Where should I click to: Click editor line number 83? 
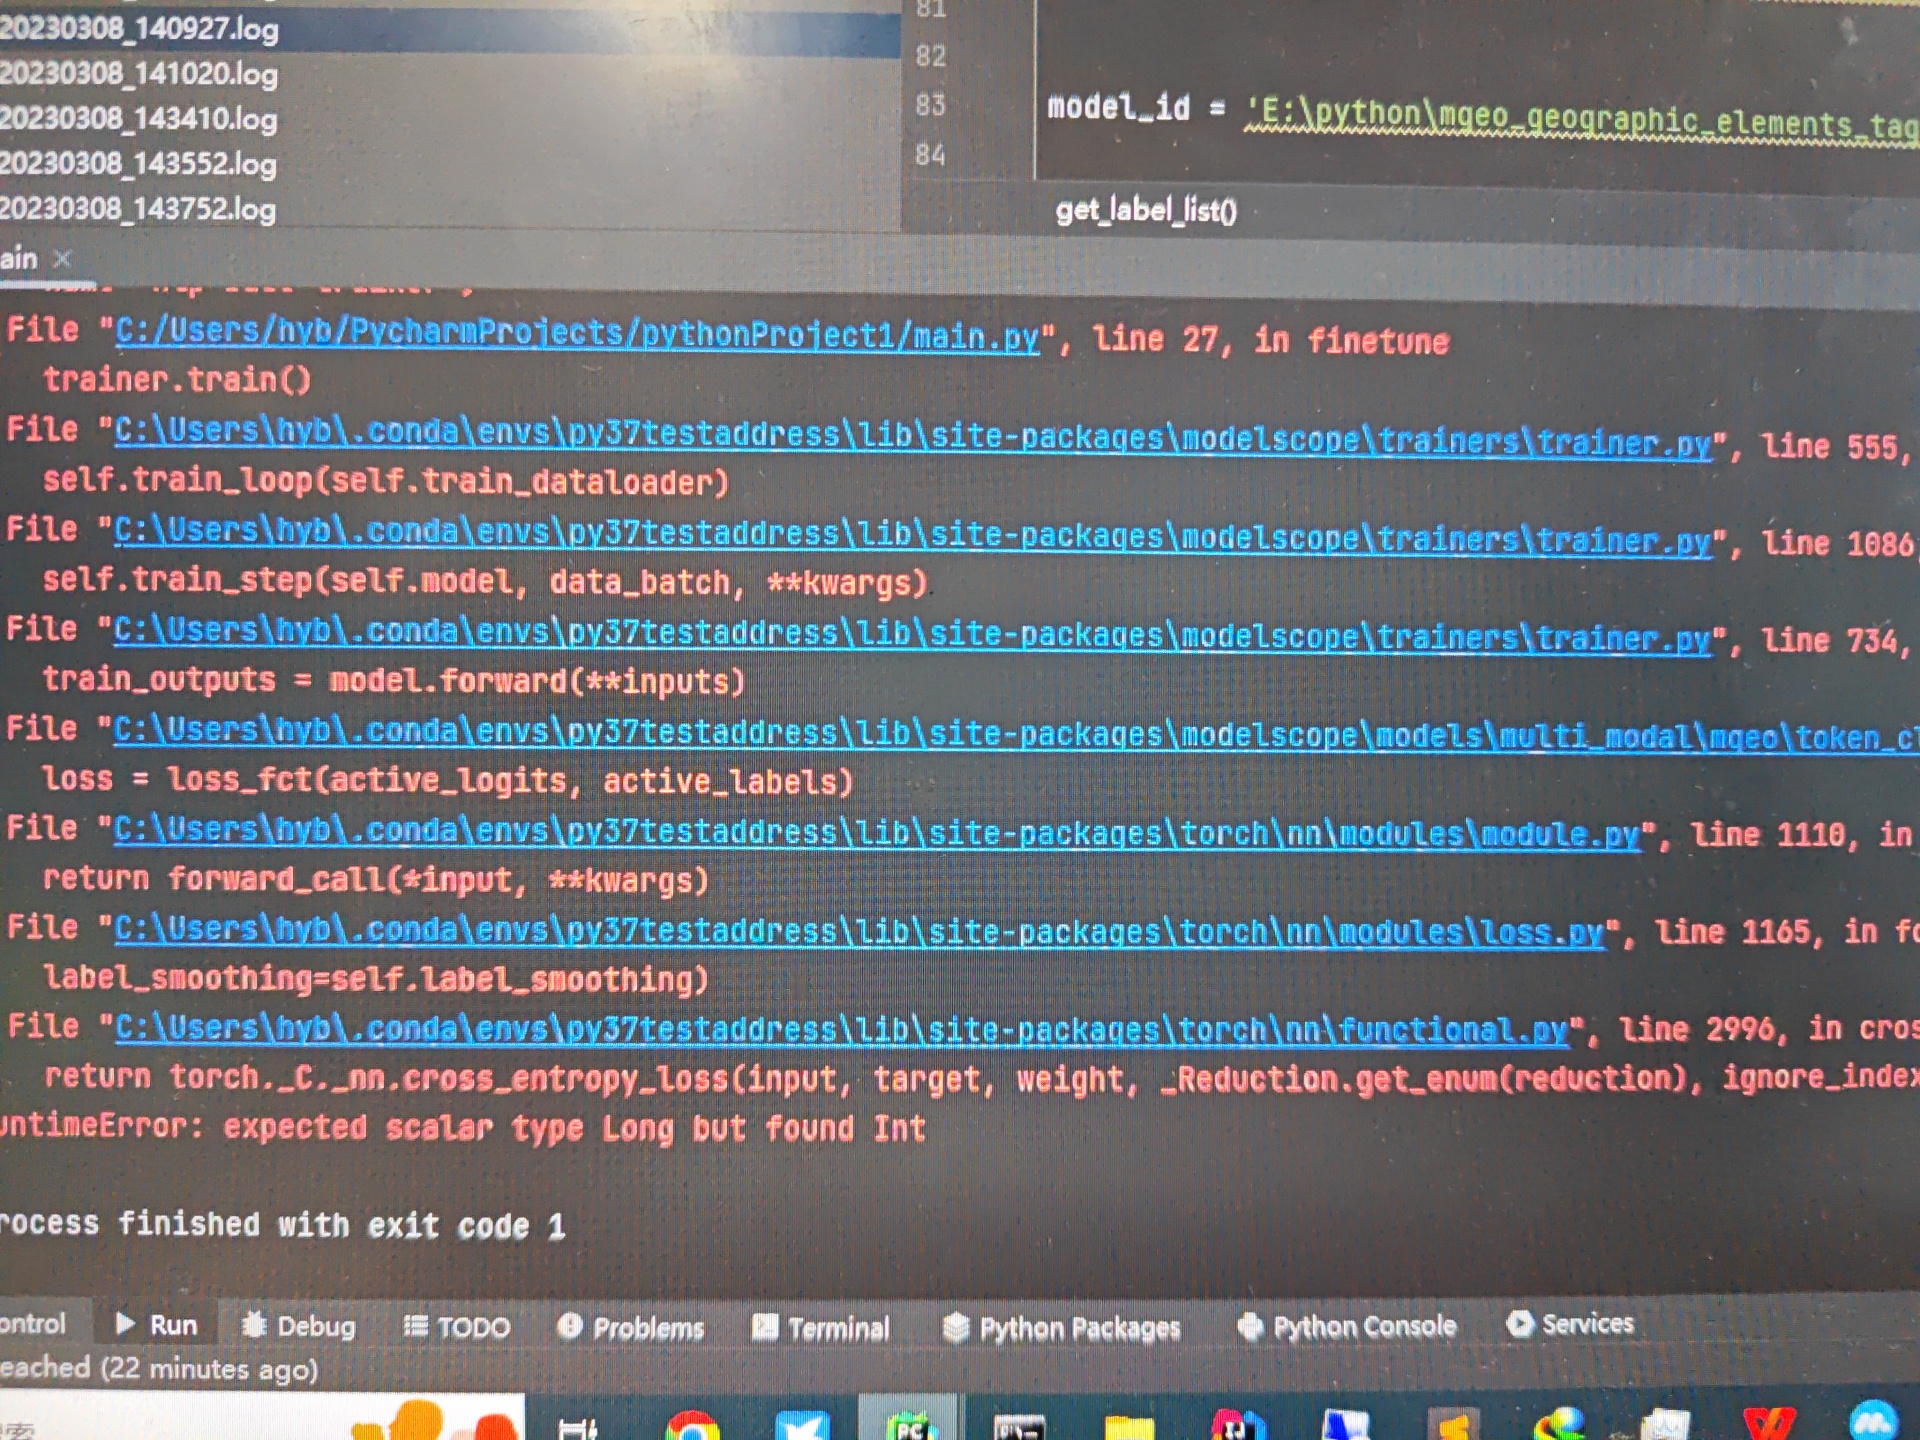[x=930, y=105]
